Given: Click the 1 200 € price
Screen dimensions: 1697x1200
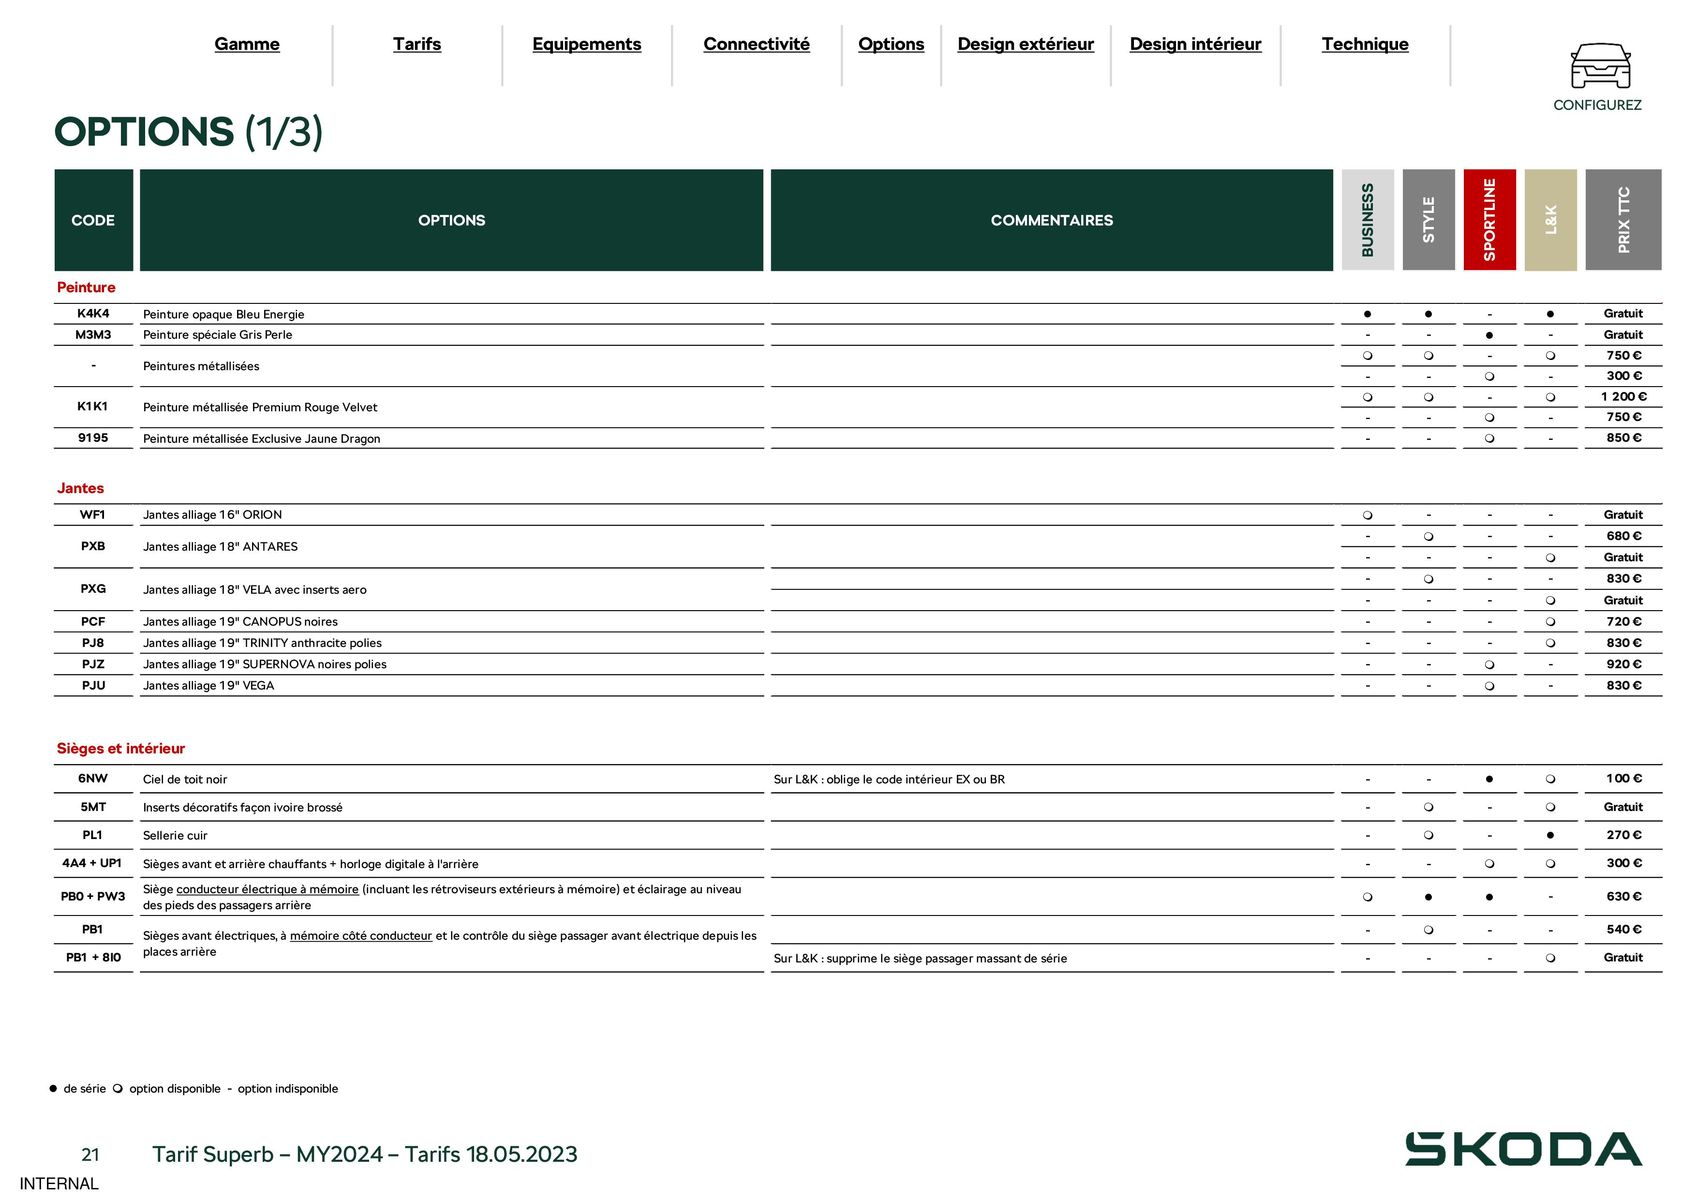Looking at the screenshot, I should click(x=1624, y=397).
